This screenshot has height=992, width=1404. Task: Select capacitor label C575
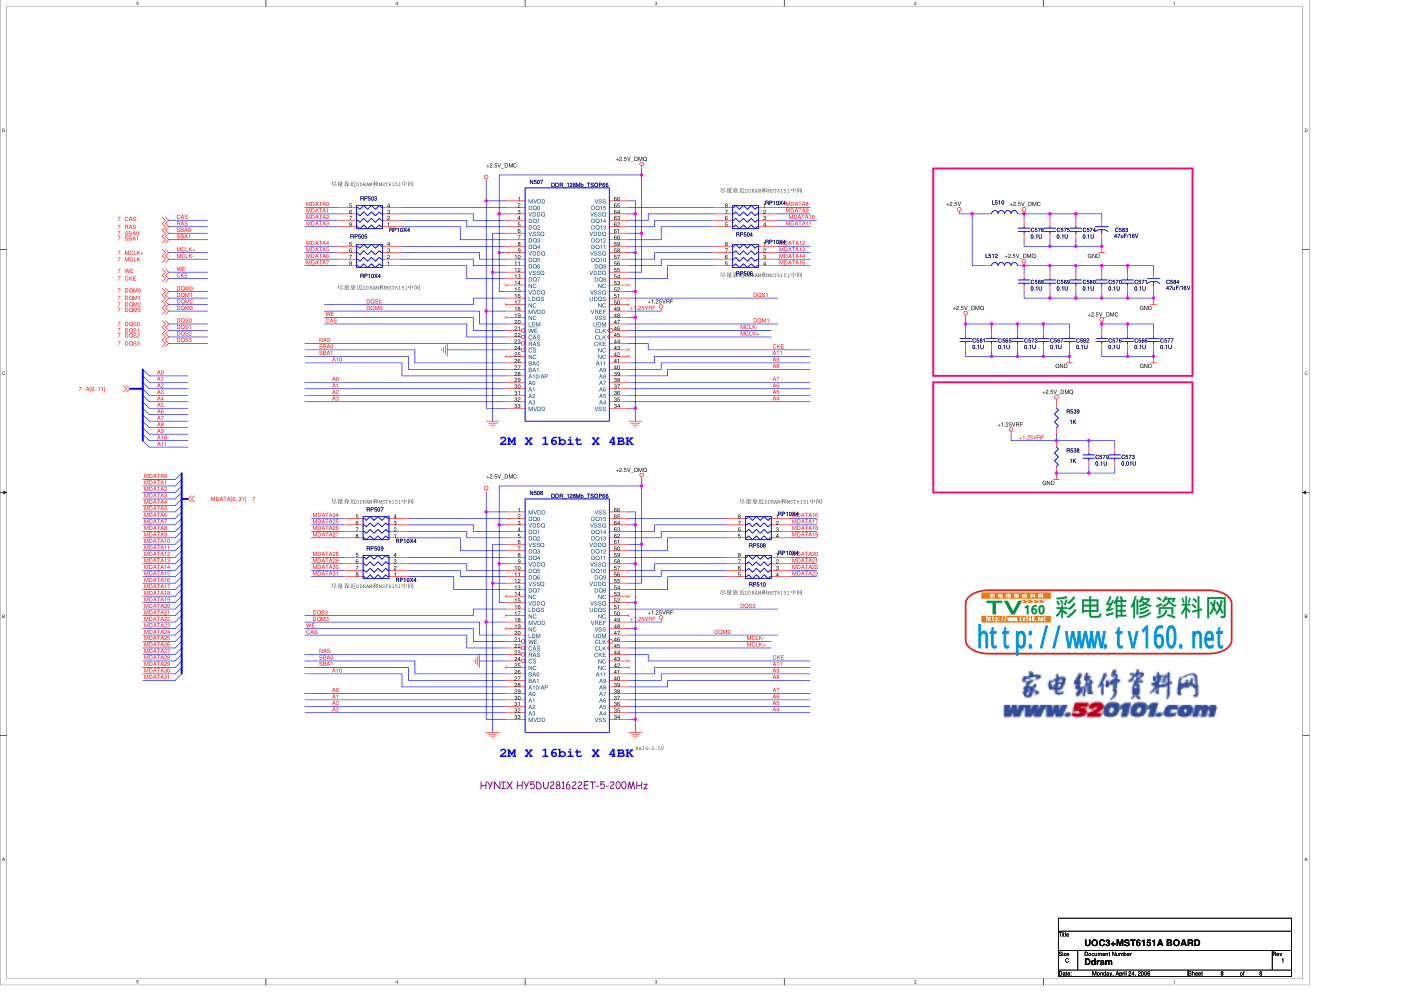pyautogui.click(x=1063, y=230)
